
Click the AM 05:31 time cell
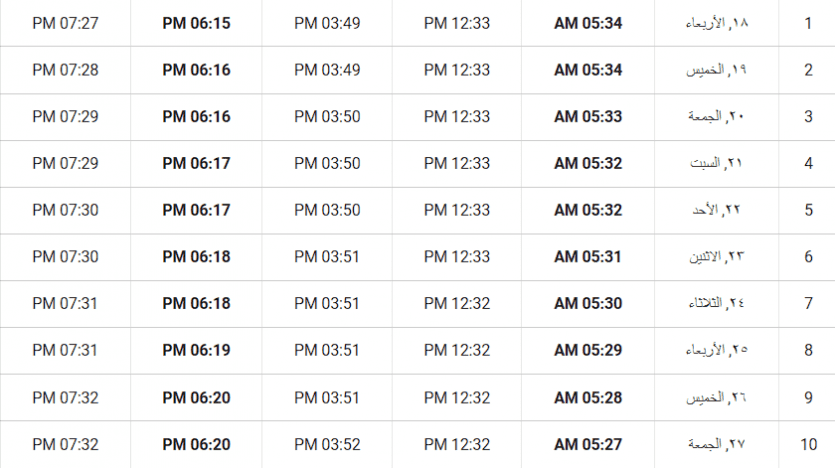click(x=588, y=257)
